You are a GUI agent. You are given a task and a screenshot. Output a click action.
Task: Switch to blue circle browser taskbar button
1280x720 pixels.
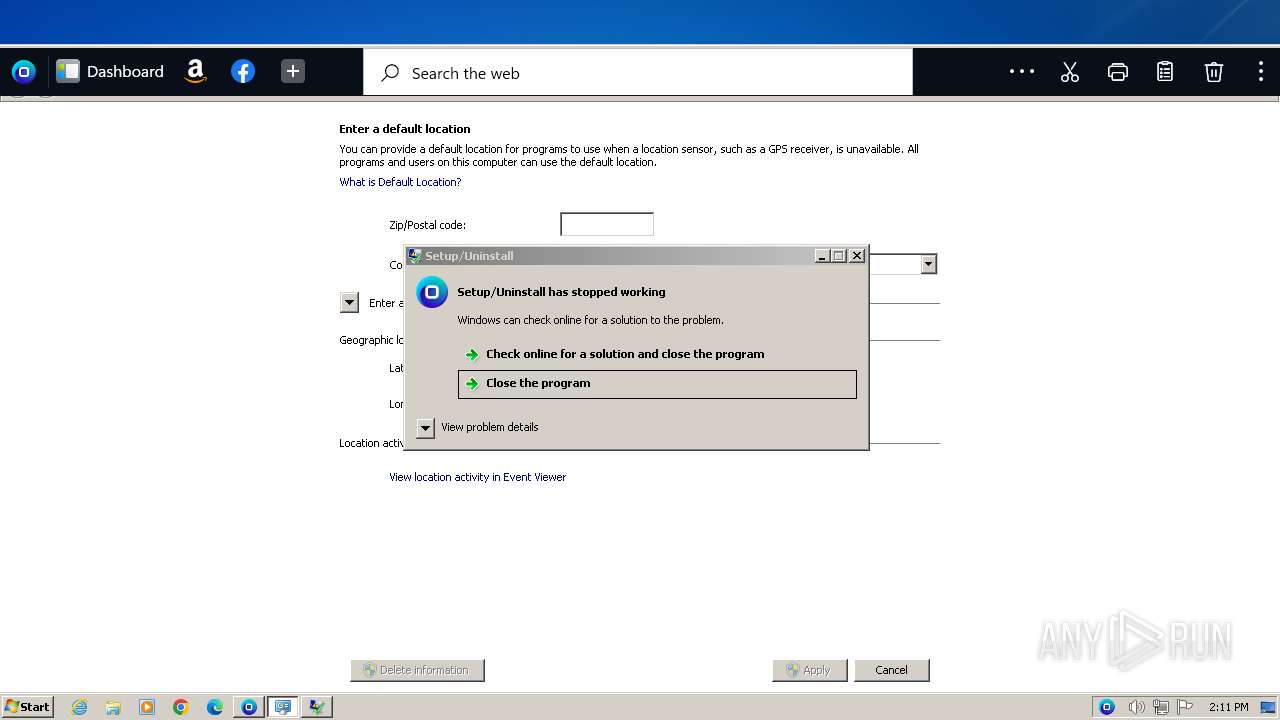point(249,707)
